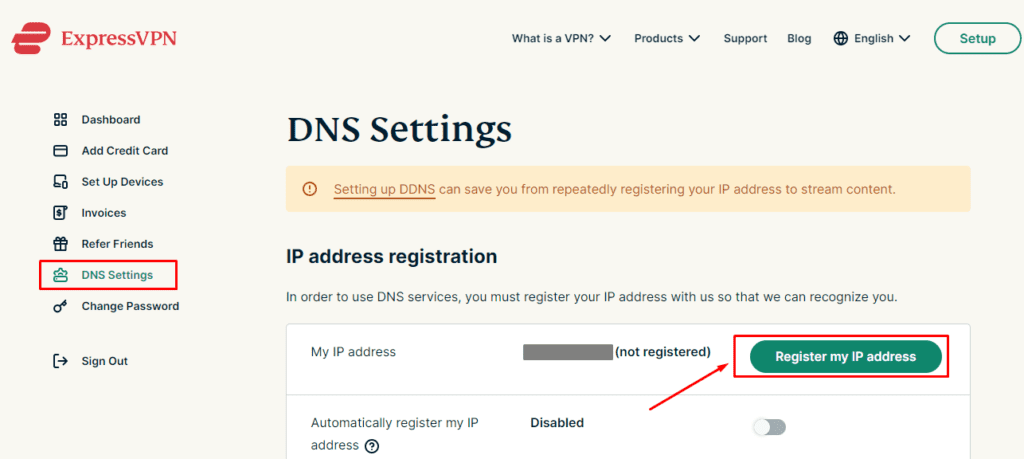Click the orange warning info icon

[x=310, y=189]
